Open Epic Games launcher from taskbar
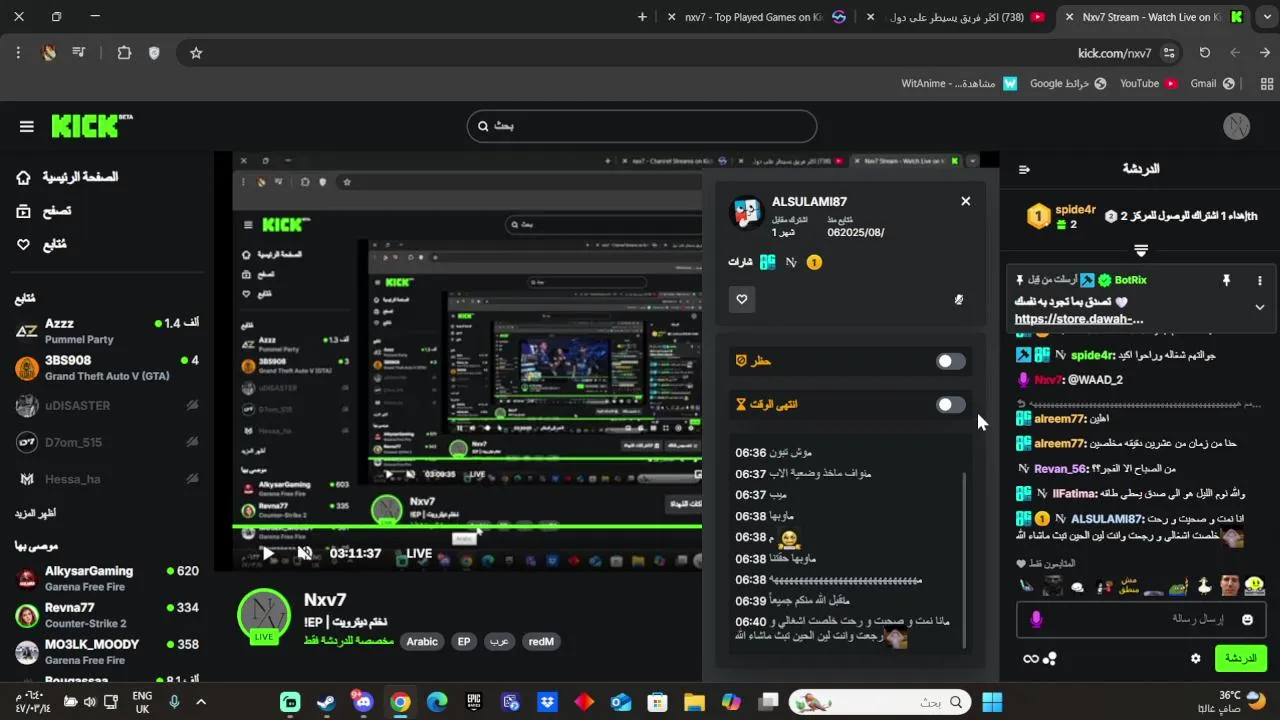 pos(474,702)
